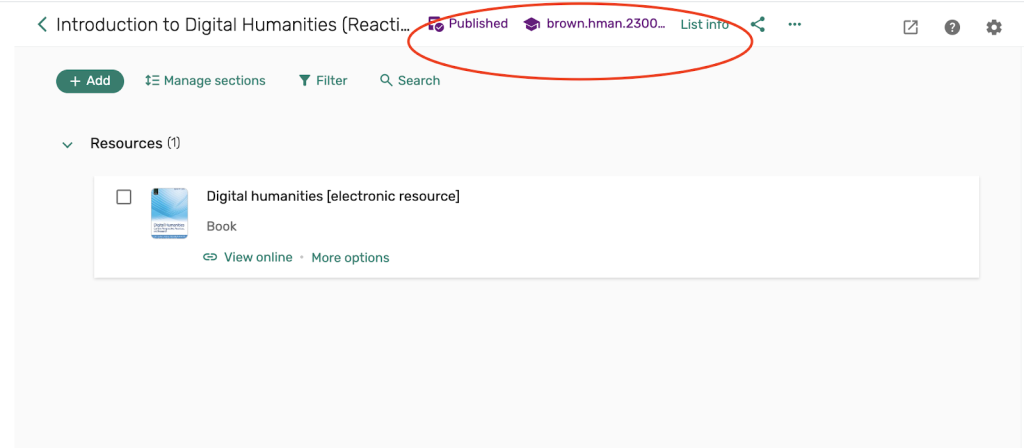Open list in new window icon
This screenshot has width=1024, height=448.
pos(910,28)
